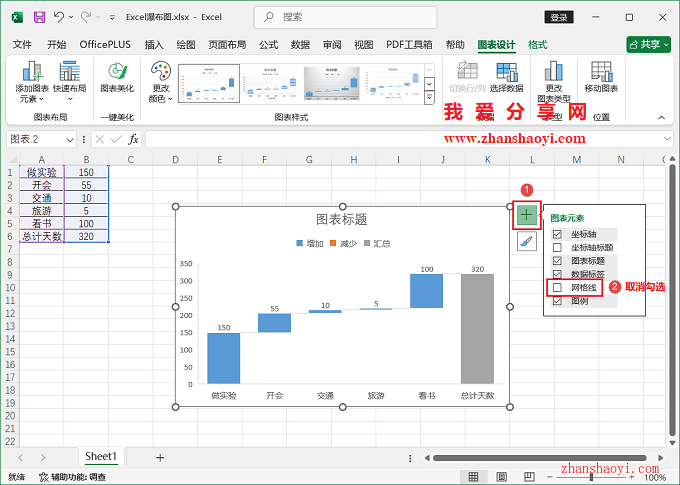
Task: Open the 格式 ribbon tab
Action: (x=538, y=45)
